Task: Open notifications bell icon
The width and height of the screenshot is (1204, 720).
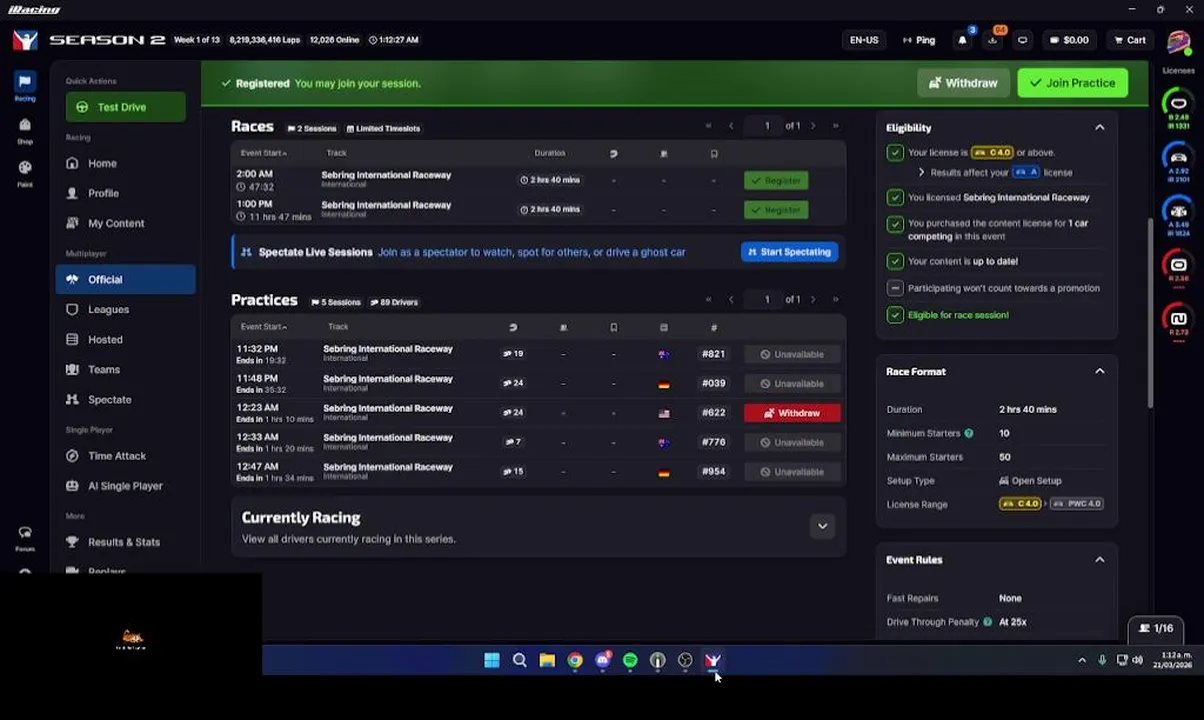Action: click(x=962, y=40)
